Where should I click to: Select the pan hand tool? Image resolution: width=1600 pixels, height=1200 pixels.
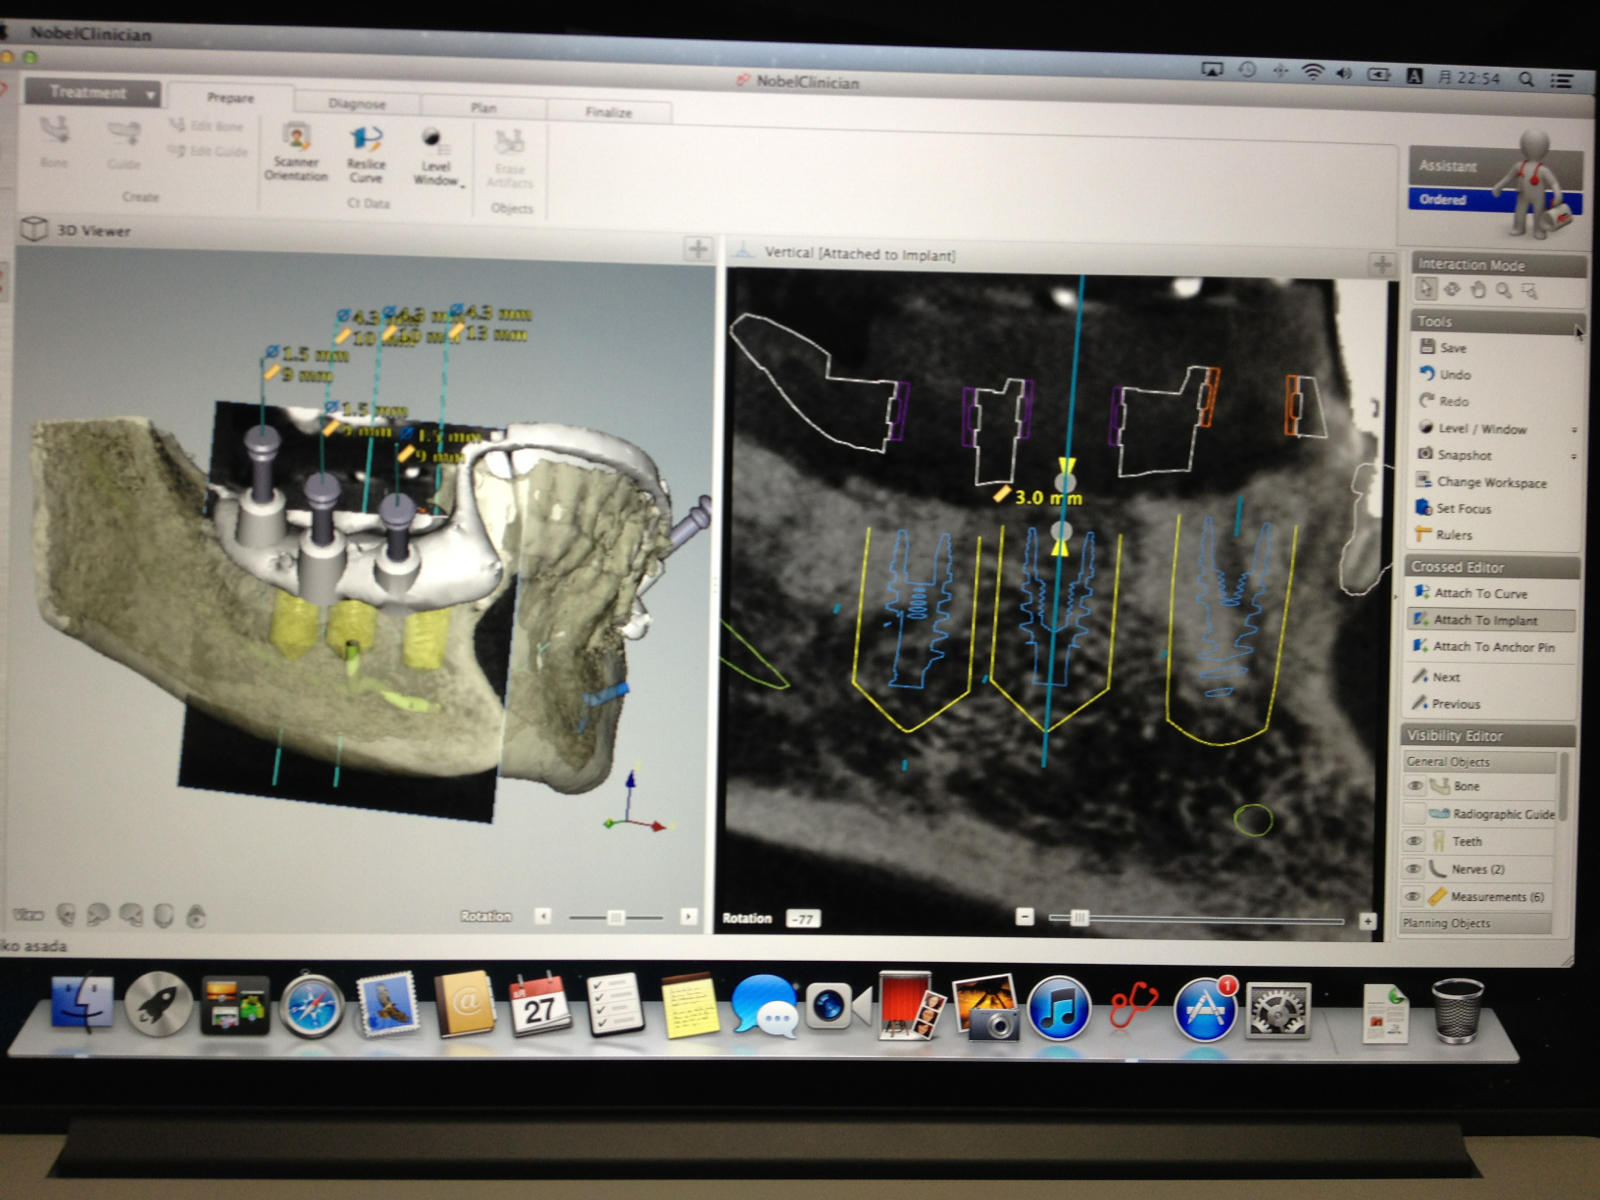coord(1478,290)
